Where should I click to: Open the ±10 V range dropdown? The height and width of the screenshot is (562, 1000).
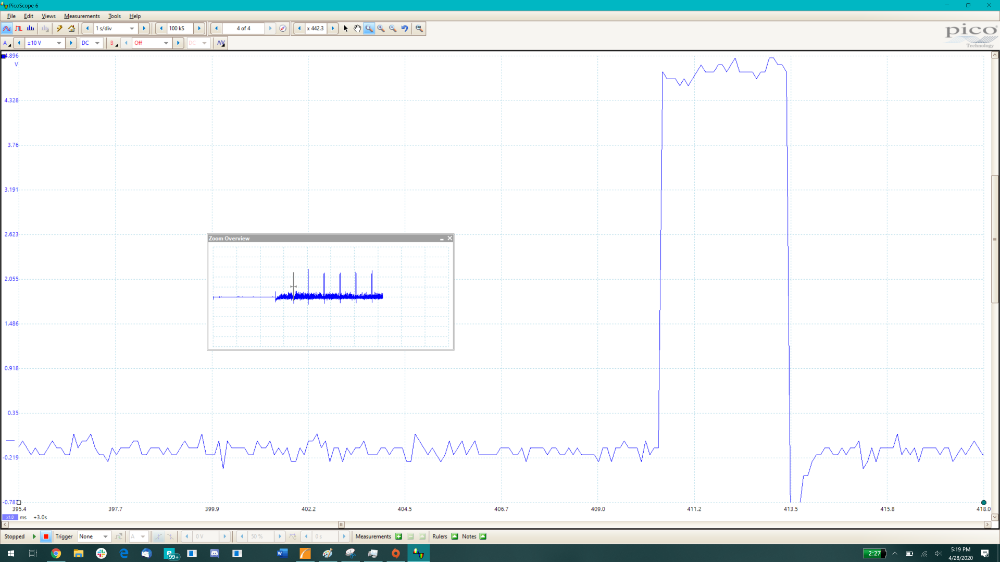pos(44,43)
